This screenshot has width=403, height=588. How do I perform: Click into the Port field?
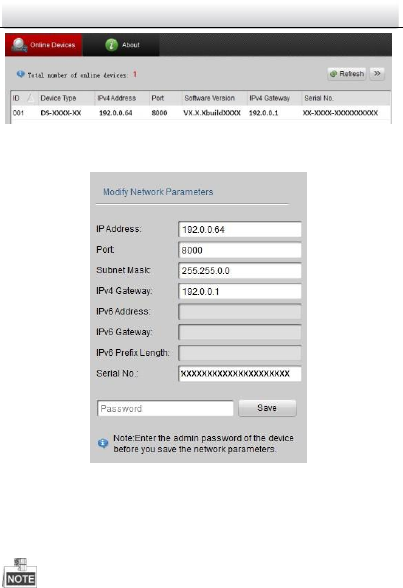pyautogui.click(x=240, y=250)
